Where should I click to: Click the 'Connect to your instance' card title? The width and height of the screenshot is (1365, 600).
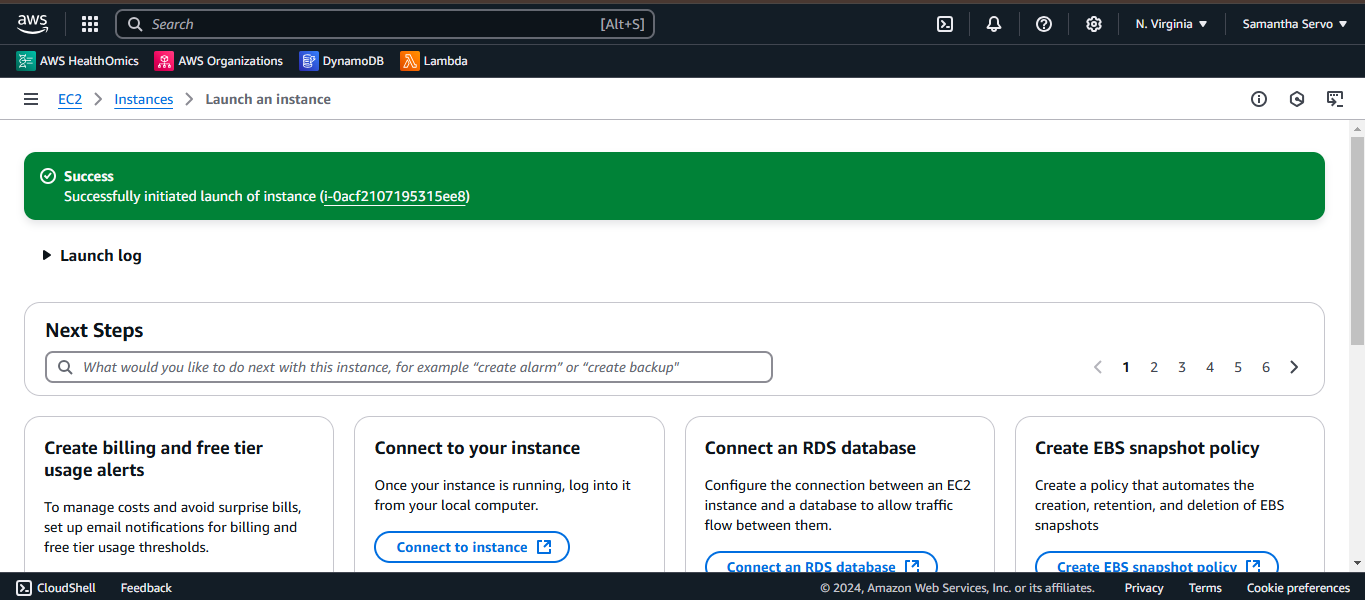(477, 448)
